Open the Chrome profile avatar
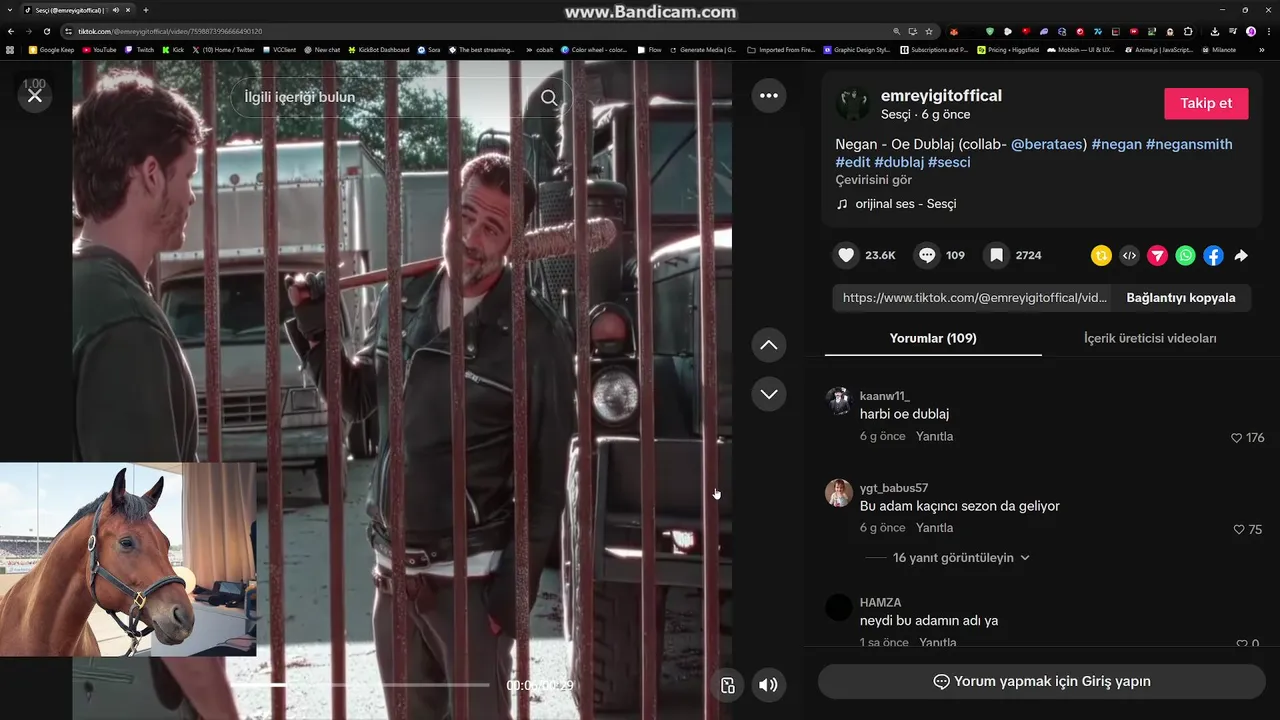The height and width of the screenshot is (720, 1280). click(x=1251, y=31)
